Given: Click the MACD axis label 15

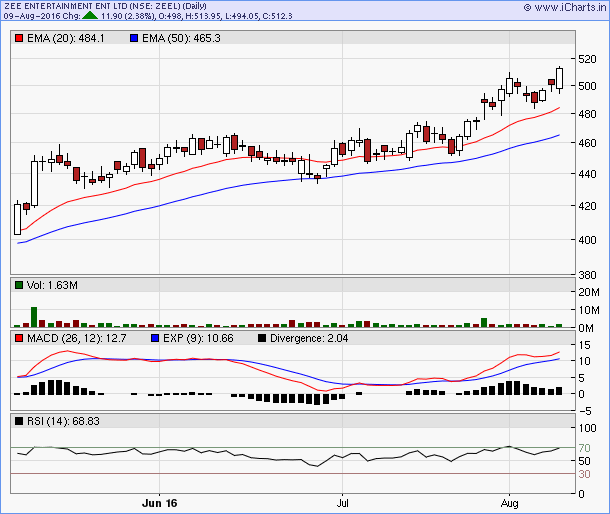Looking at the screenshot, I should 584,345.
